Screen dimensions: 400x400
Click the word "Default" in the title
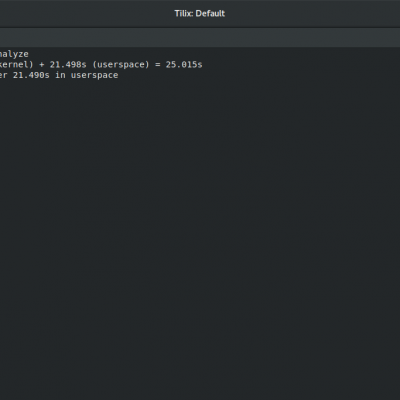point(210,13)
